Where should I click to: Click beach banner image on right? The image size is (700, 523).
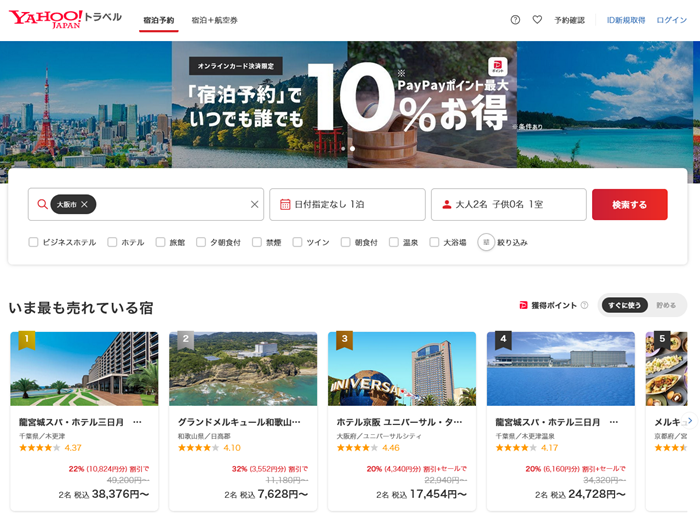[x=605, y=104]
